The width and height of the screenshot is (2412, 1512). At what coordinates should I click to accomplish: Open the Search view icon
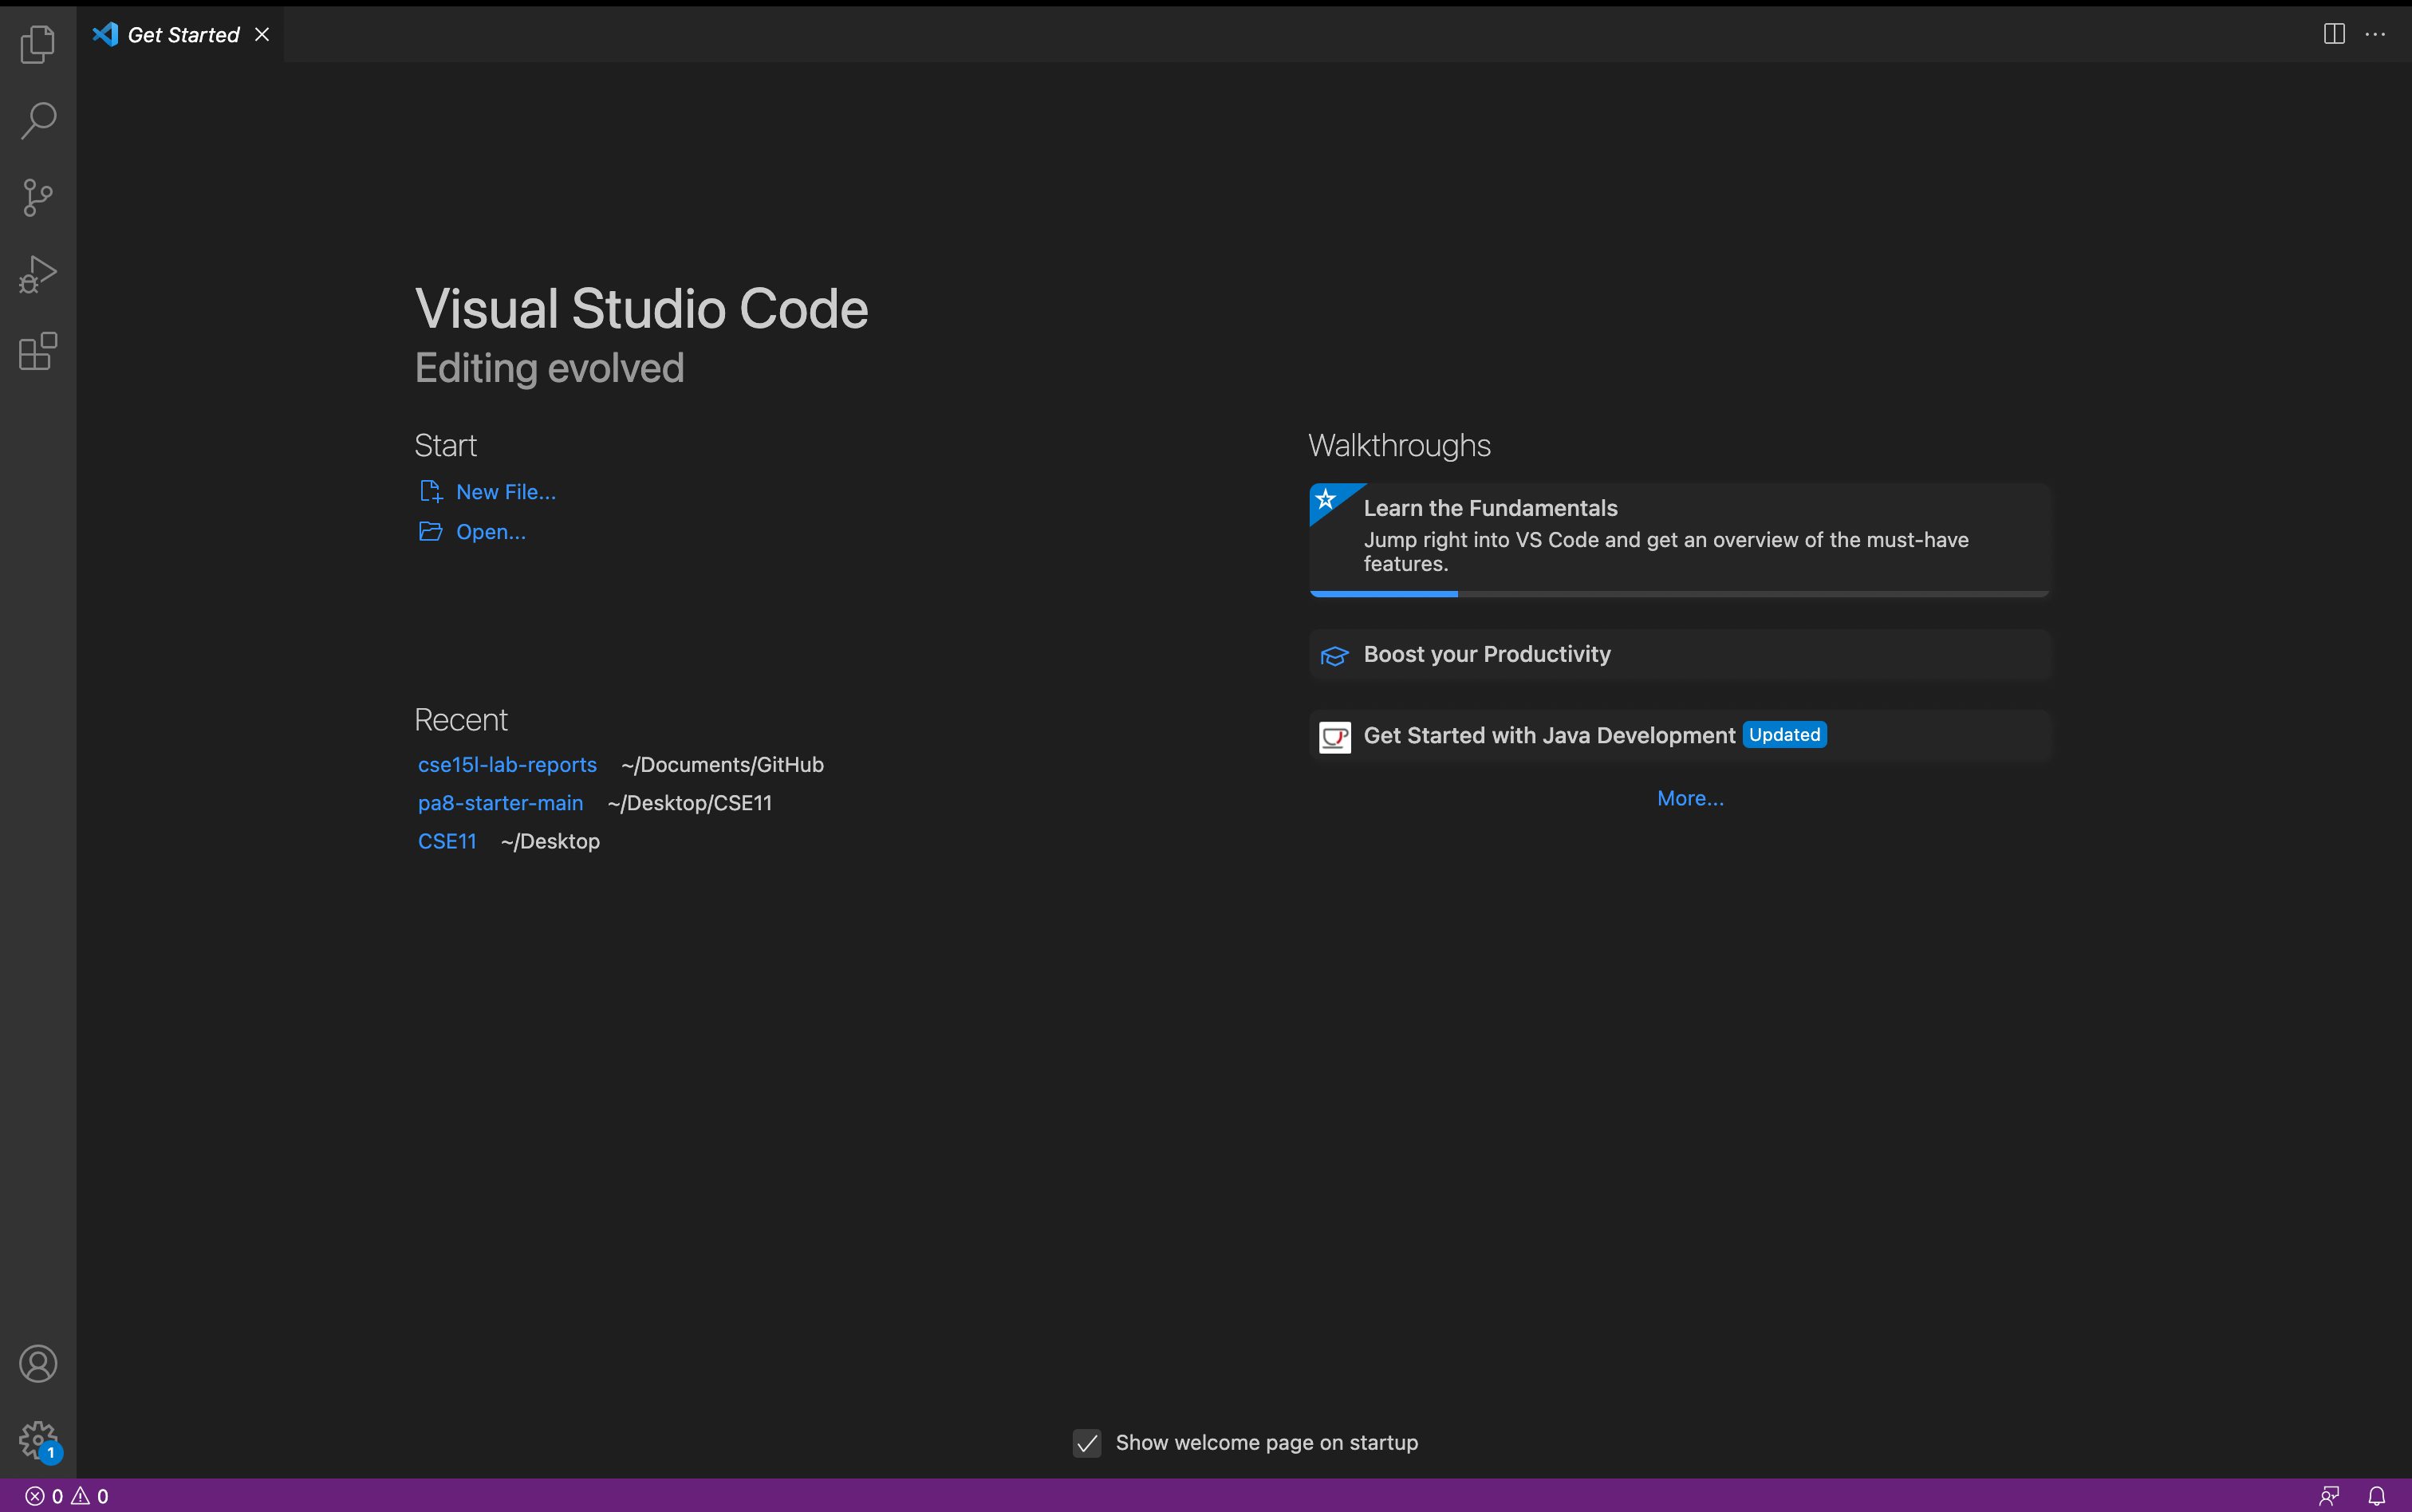(38, 120)
